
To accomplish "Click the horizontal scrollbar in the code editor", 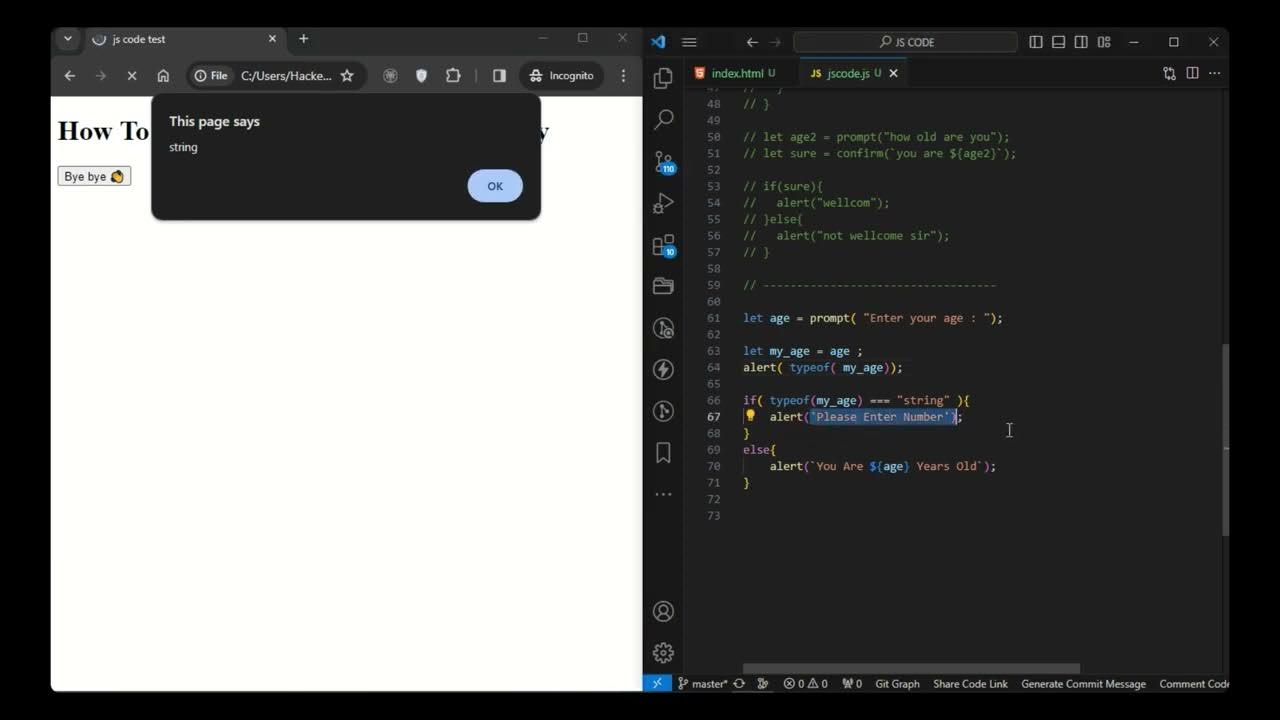I will click(911, 669).
